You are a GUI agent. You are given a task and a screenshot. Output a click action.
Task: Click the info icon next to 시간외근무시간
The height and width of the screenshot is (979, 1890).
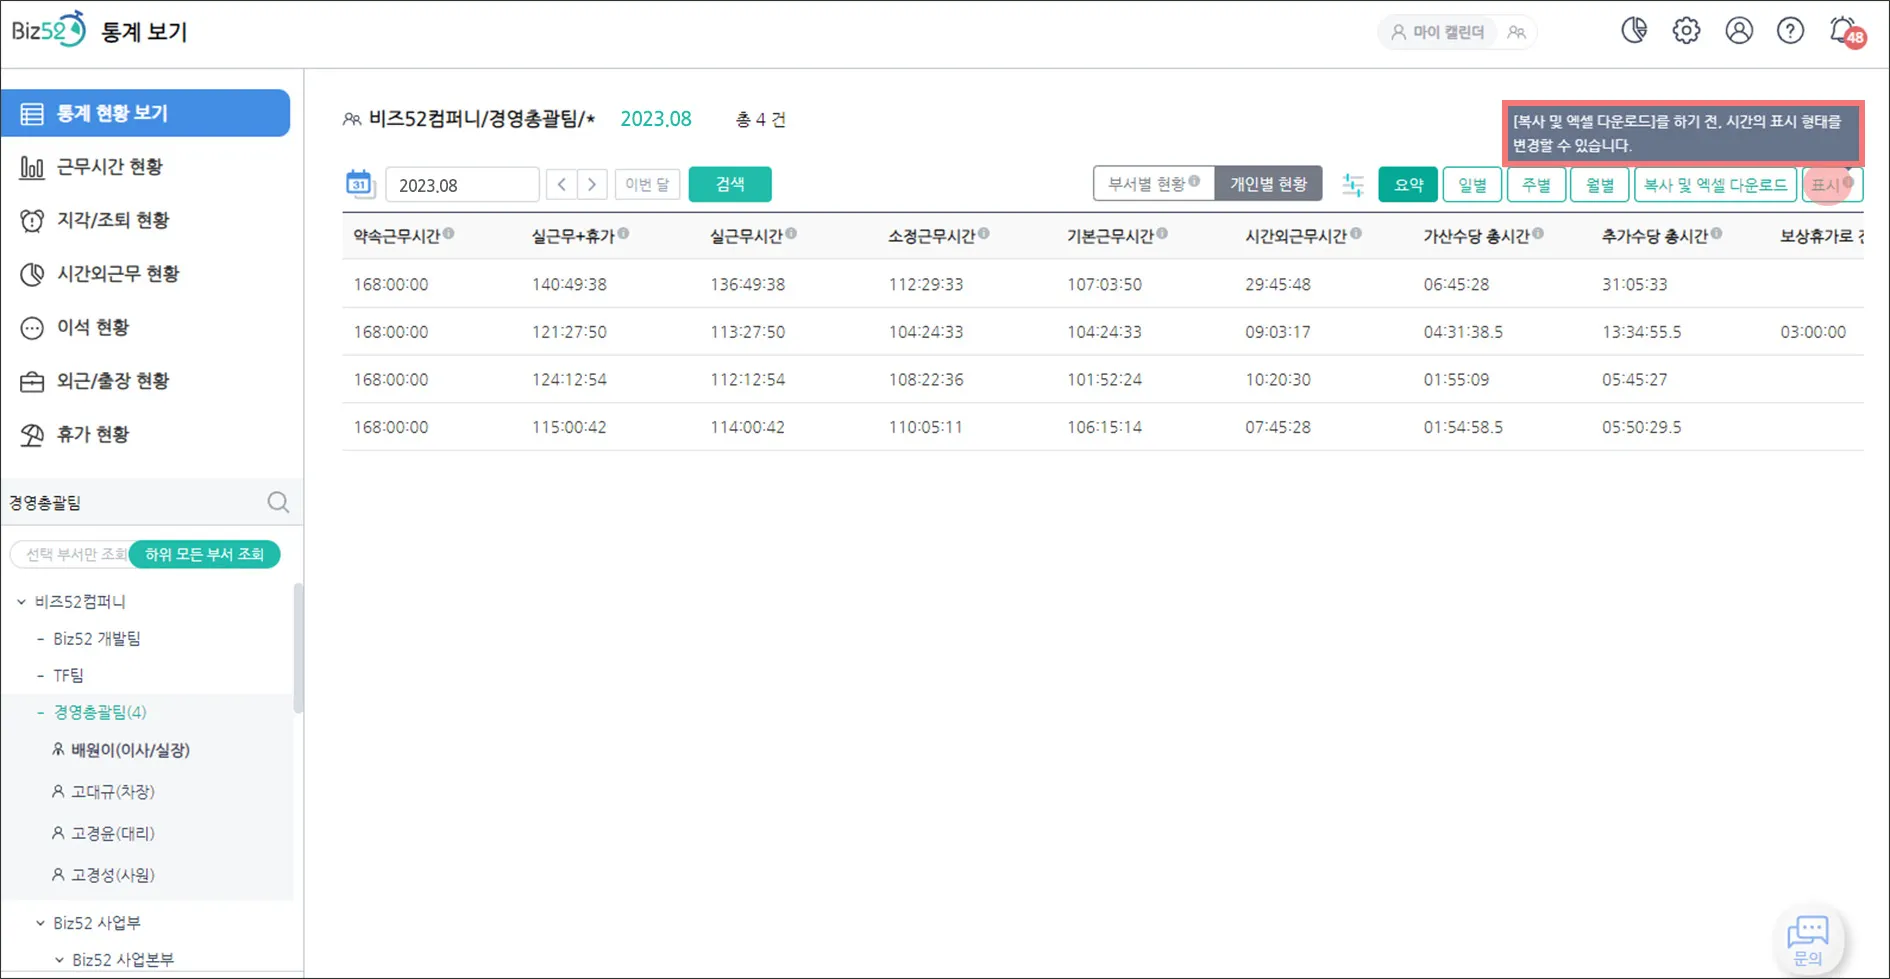click(x=1356, y=234)
